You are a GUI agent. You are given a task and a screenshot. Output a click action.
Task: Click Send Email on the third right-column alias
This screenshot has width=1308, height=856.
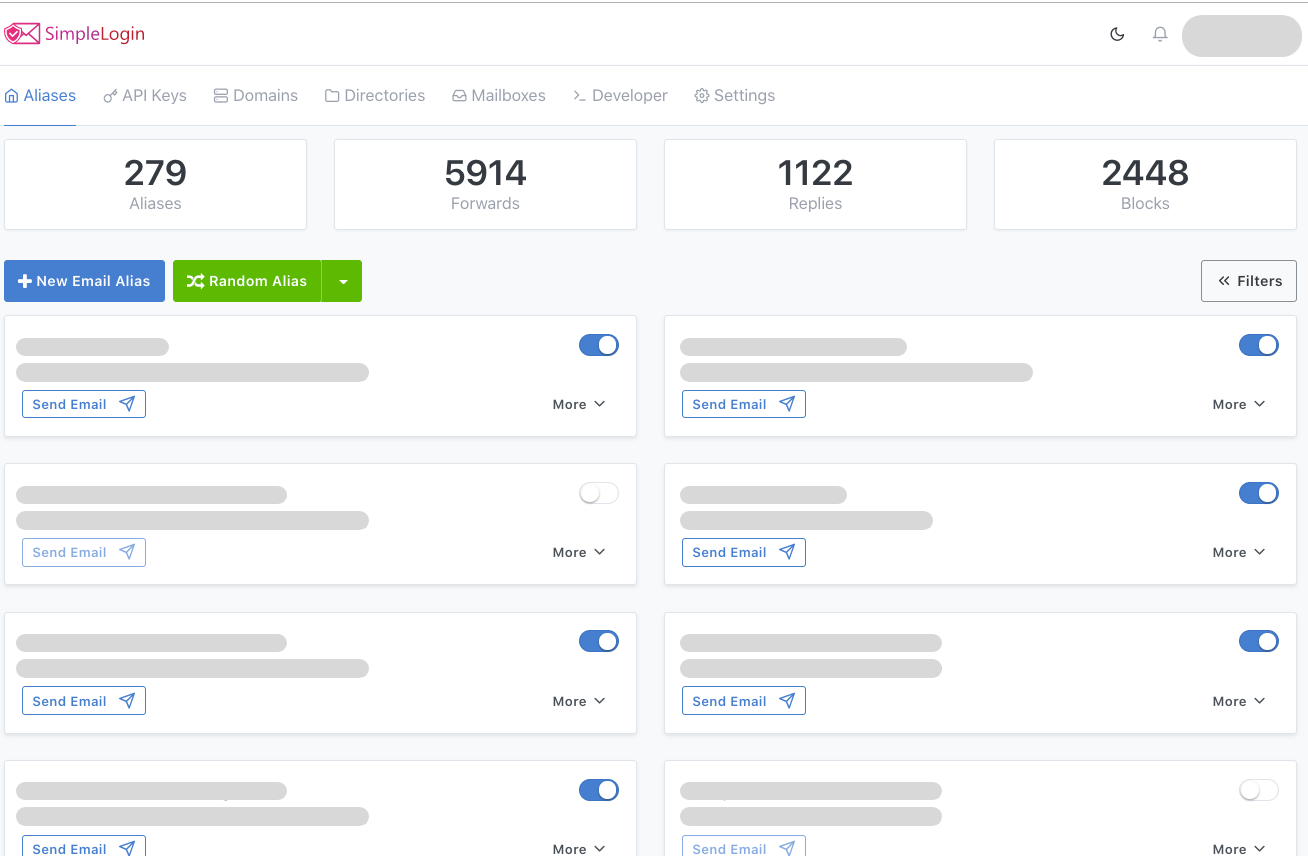pyautogui.click(x=744, y=701)
